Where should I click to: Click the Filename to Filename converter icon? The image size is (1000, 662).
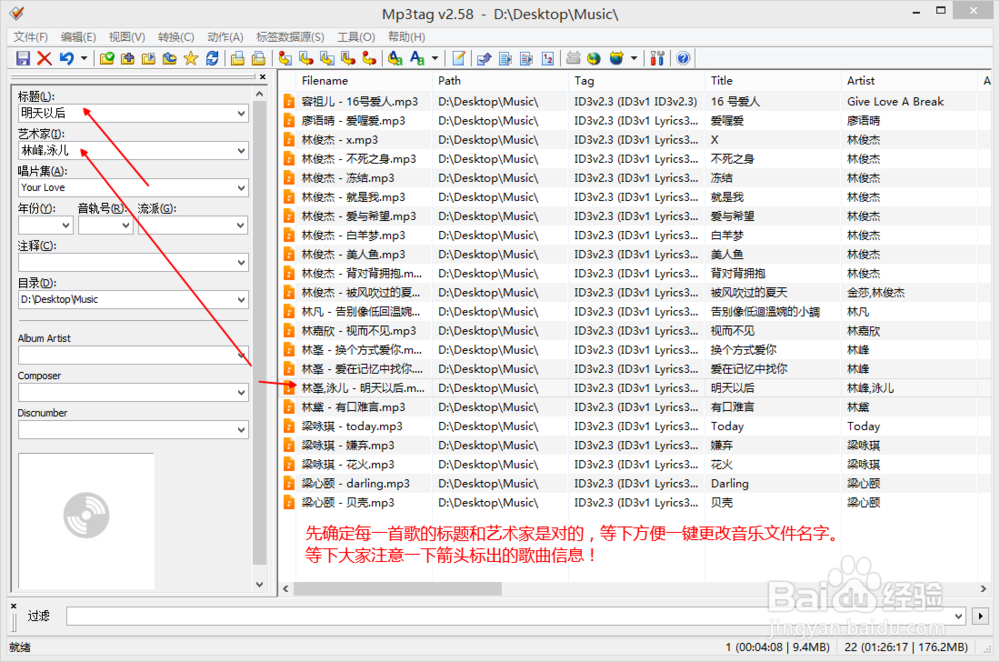coord(327,59)
